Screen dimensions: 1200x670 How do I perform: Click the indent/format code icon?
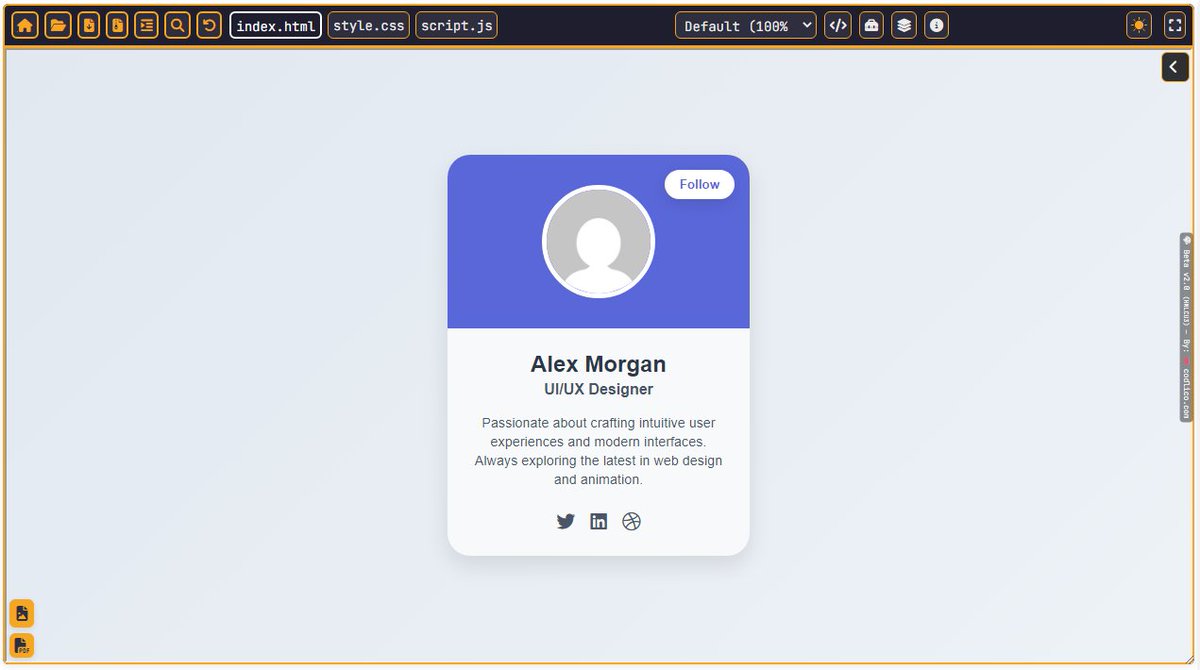click(x=147, y=25)
